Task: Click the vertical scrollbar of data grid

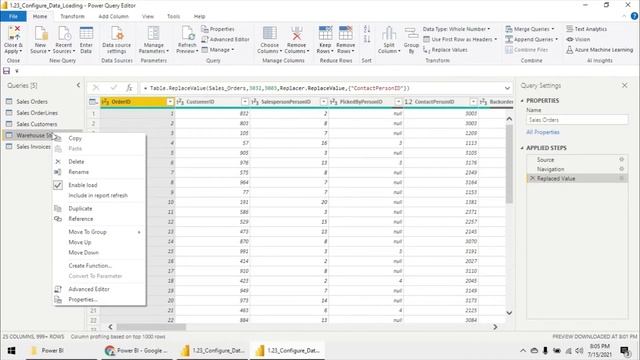Action: point(509,164)
